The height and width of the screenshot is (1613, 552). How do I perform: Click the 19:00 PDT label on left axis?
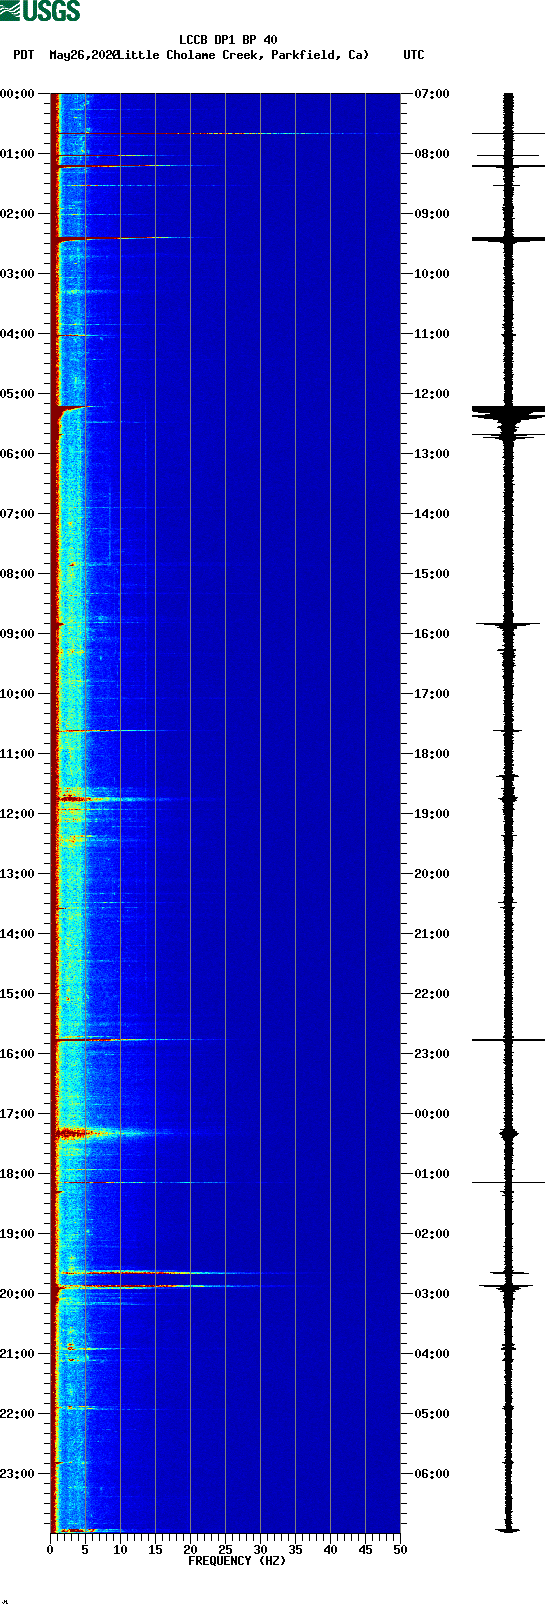pos(18,1234)
